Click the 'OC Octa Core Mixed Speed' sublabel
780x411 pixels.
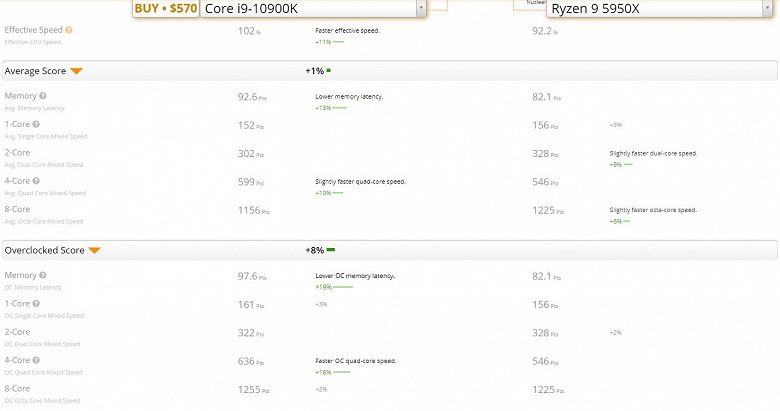click(x=42, y=401)
